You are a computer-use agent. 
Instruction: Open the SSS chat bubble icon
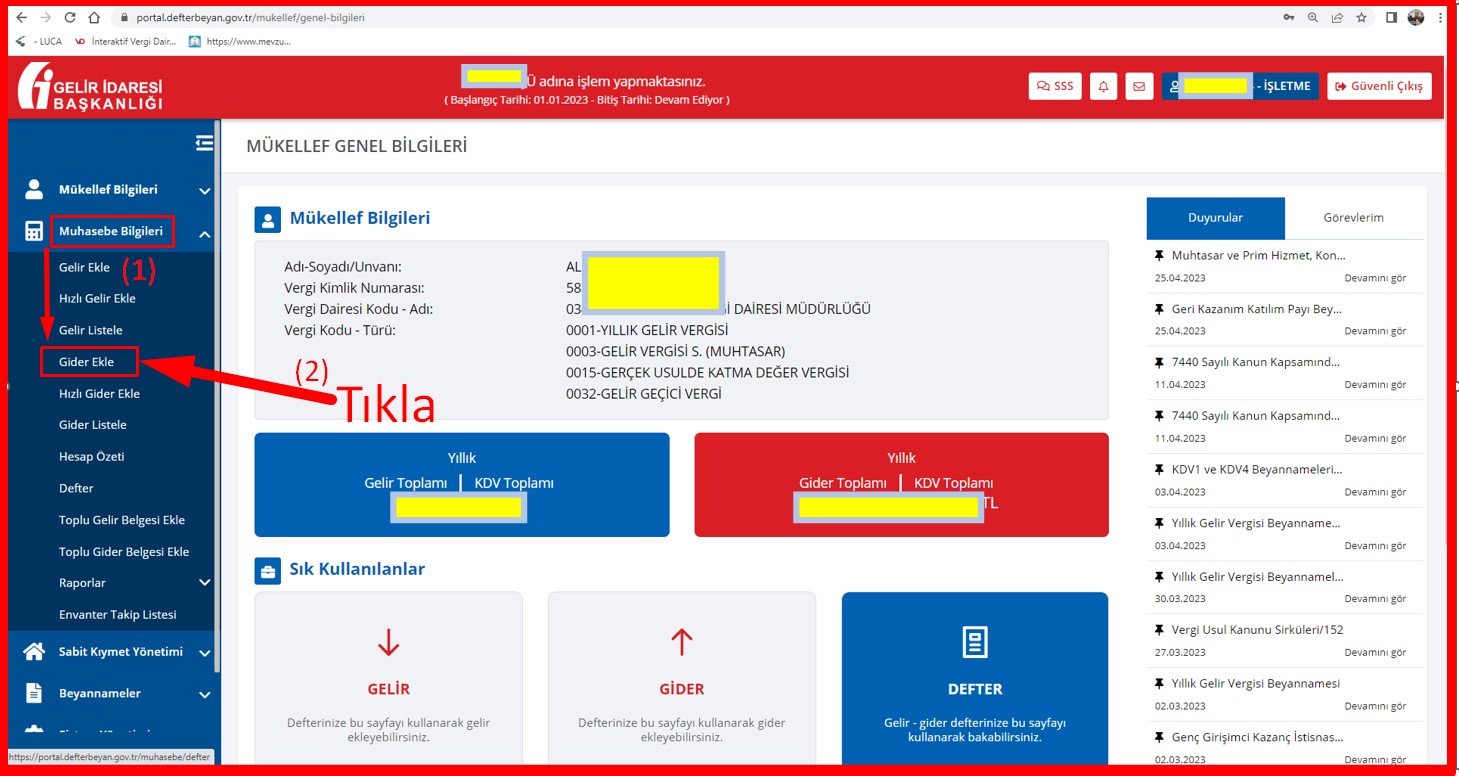point(1054,86)
